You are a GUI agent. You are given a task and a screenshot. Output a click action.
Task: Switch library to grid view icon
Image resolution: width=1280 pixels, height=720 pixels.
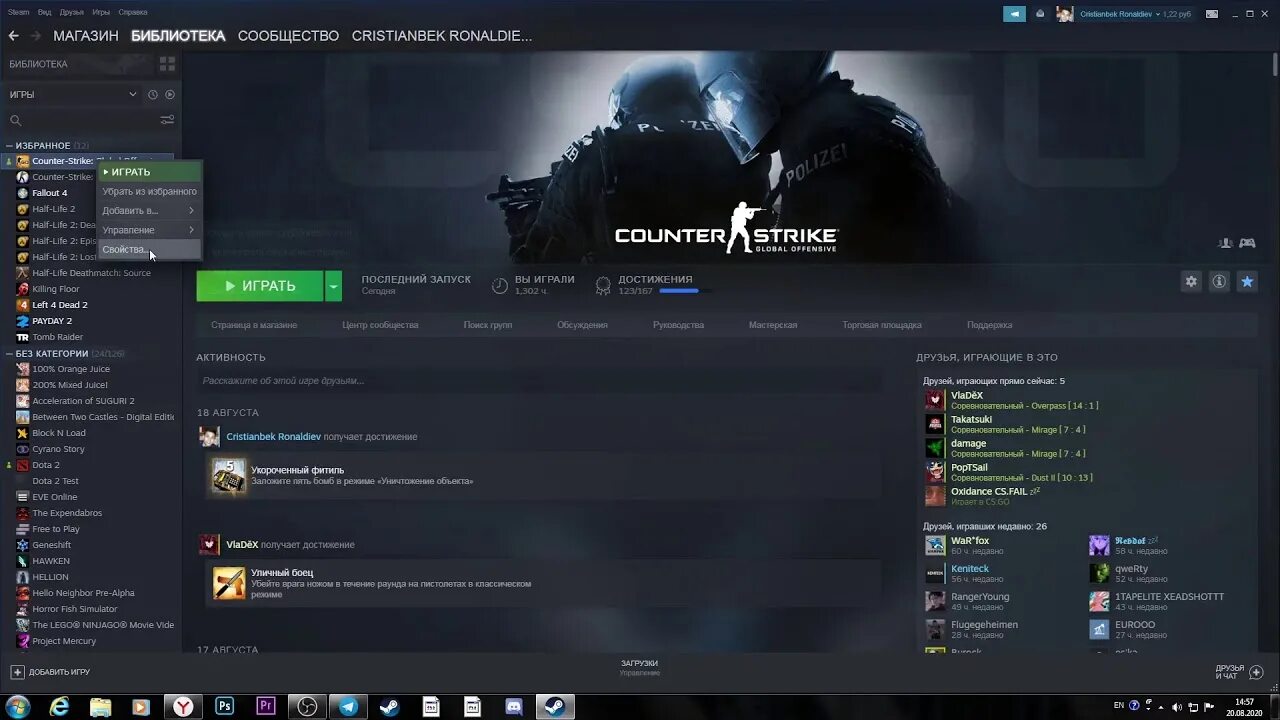click(x=167, y=64)
